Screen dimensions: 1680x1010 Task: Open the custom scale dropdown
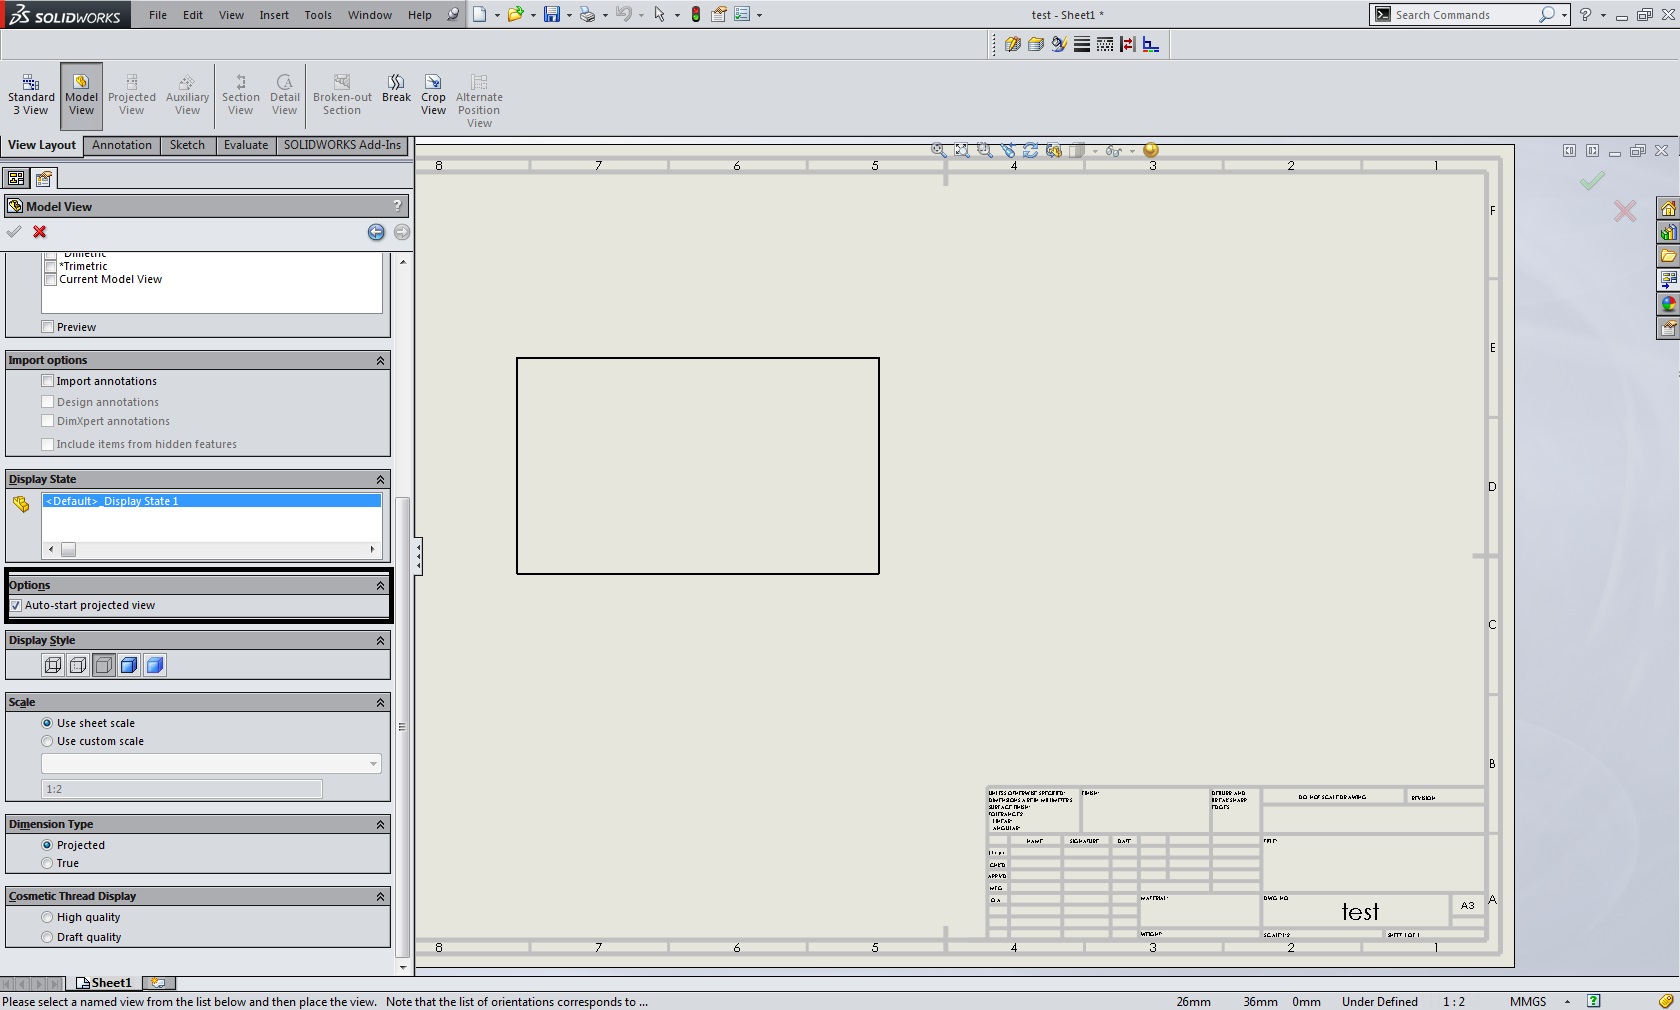point(373,764)
